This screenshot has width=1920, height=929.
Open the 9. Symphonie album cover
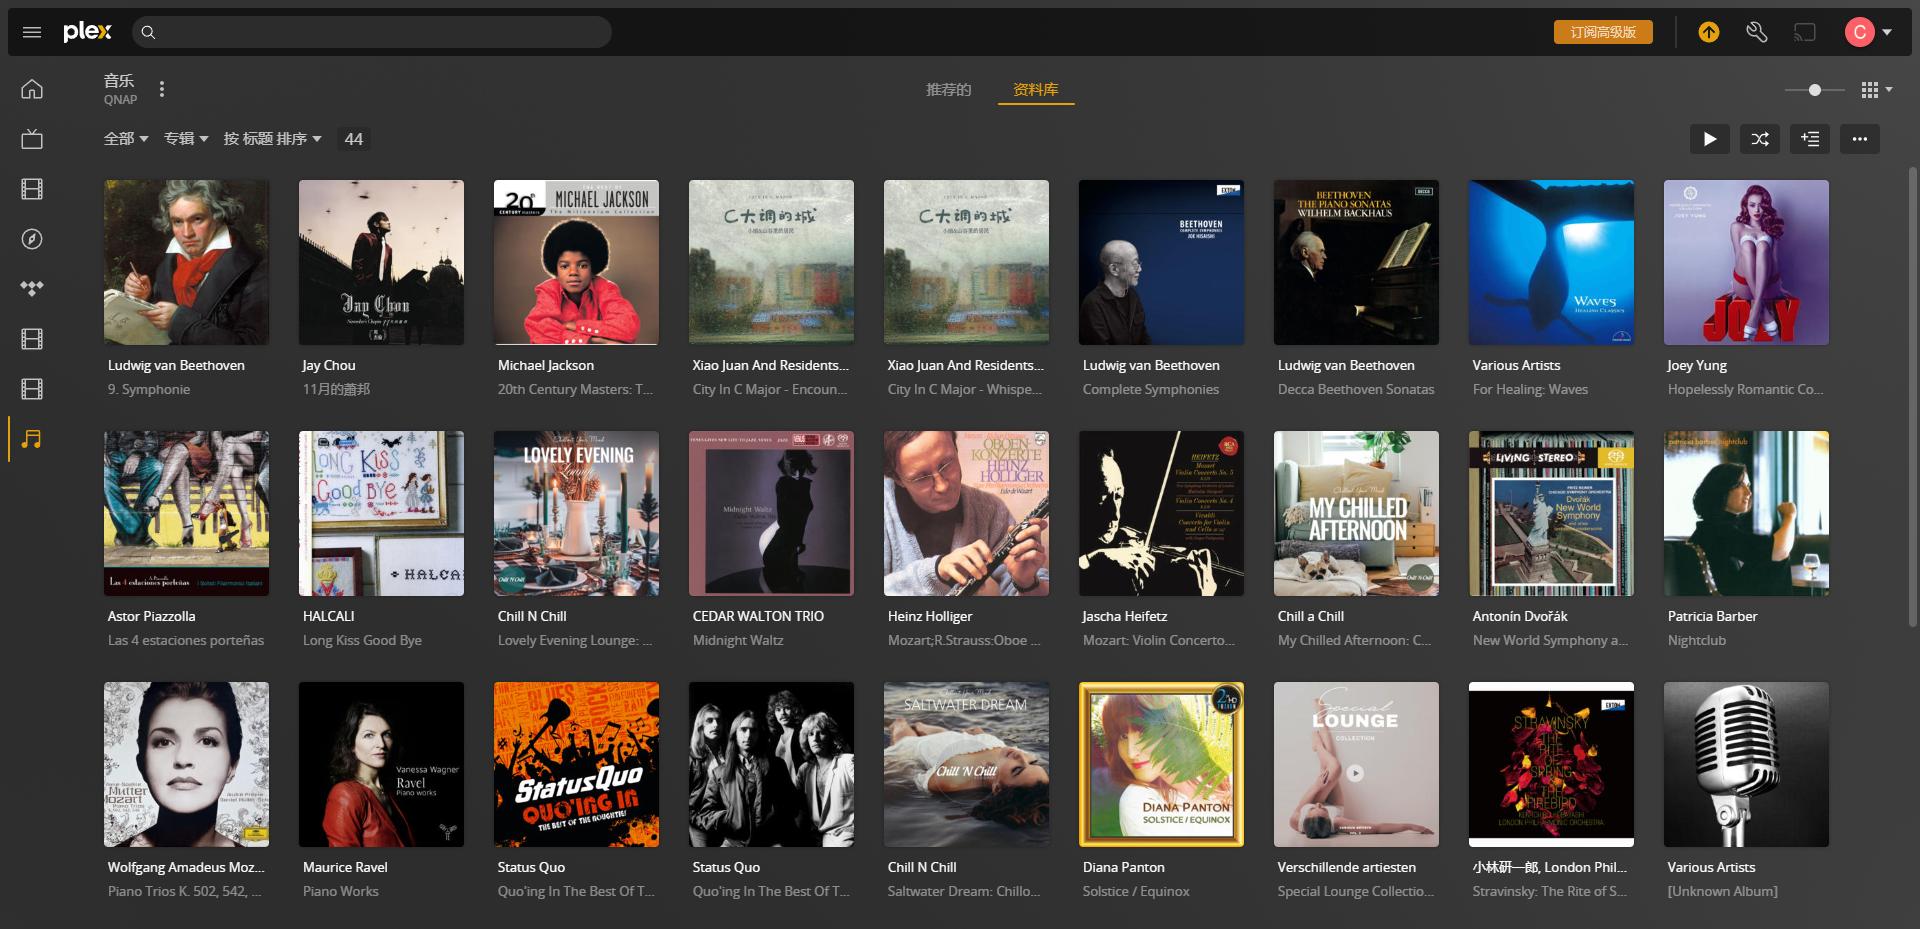coord(186,262)
